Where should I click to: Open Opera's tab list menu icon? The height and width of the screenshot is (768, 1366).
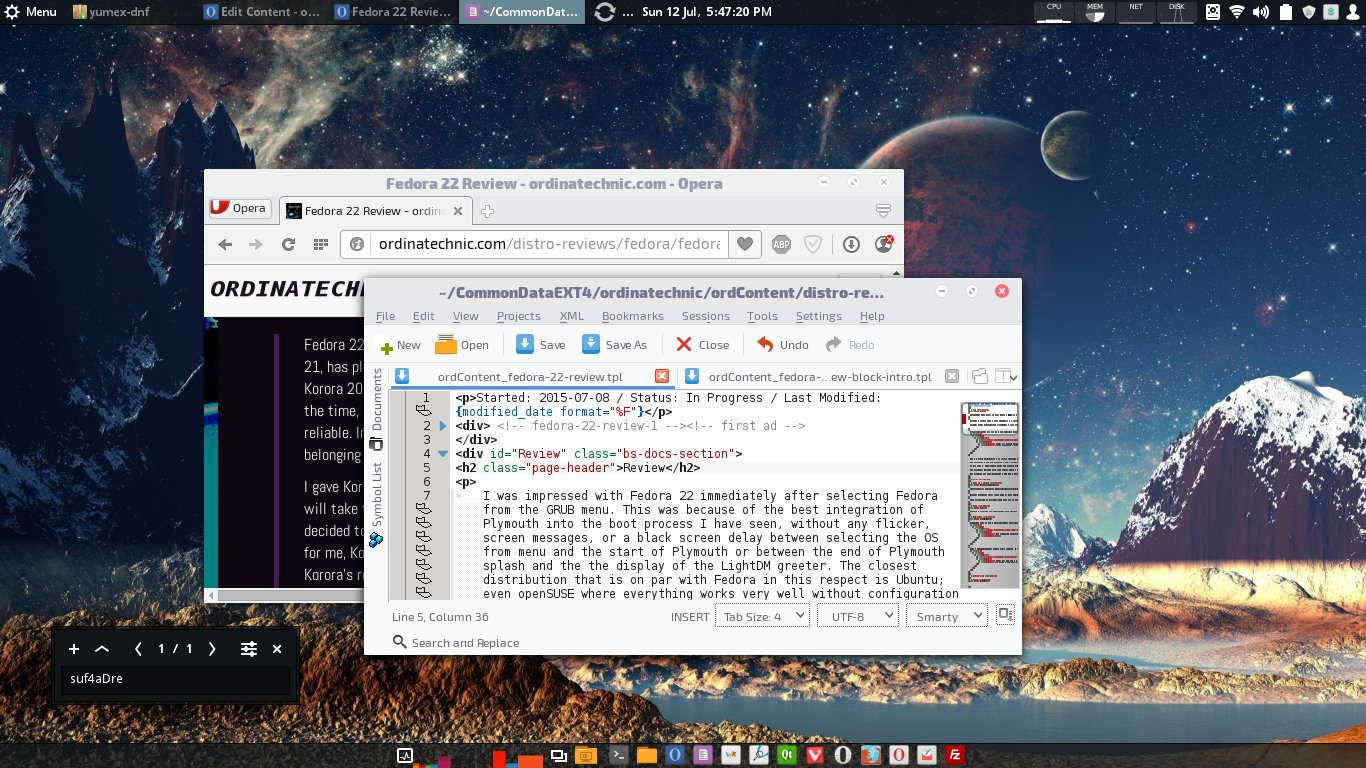(883, 210)
